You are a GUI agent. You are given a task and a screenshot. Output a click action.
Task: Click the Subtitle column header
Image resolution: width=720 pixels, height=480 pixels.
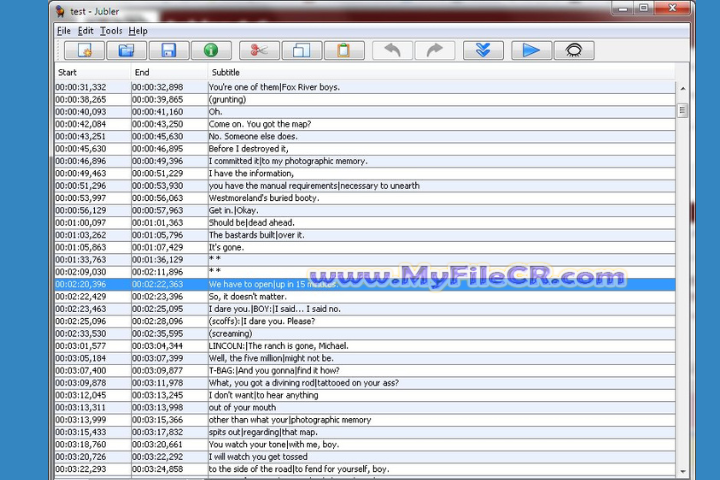coord(441,72)
